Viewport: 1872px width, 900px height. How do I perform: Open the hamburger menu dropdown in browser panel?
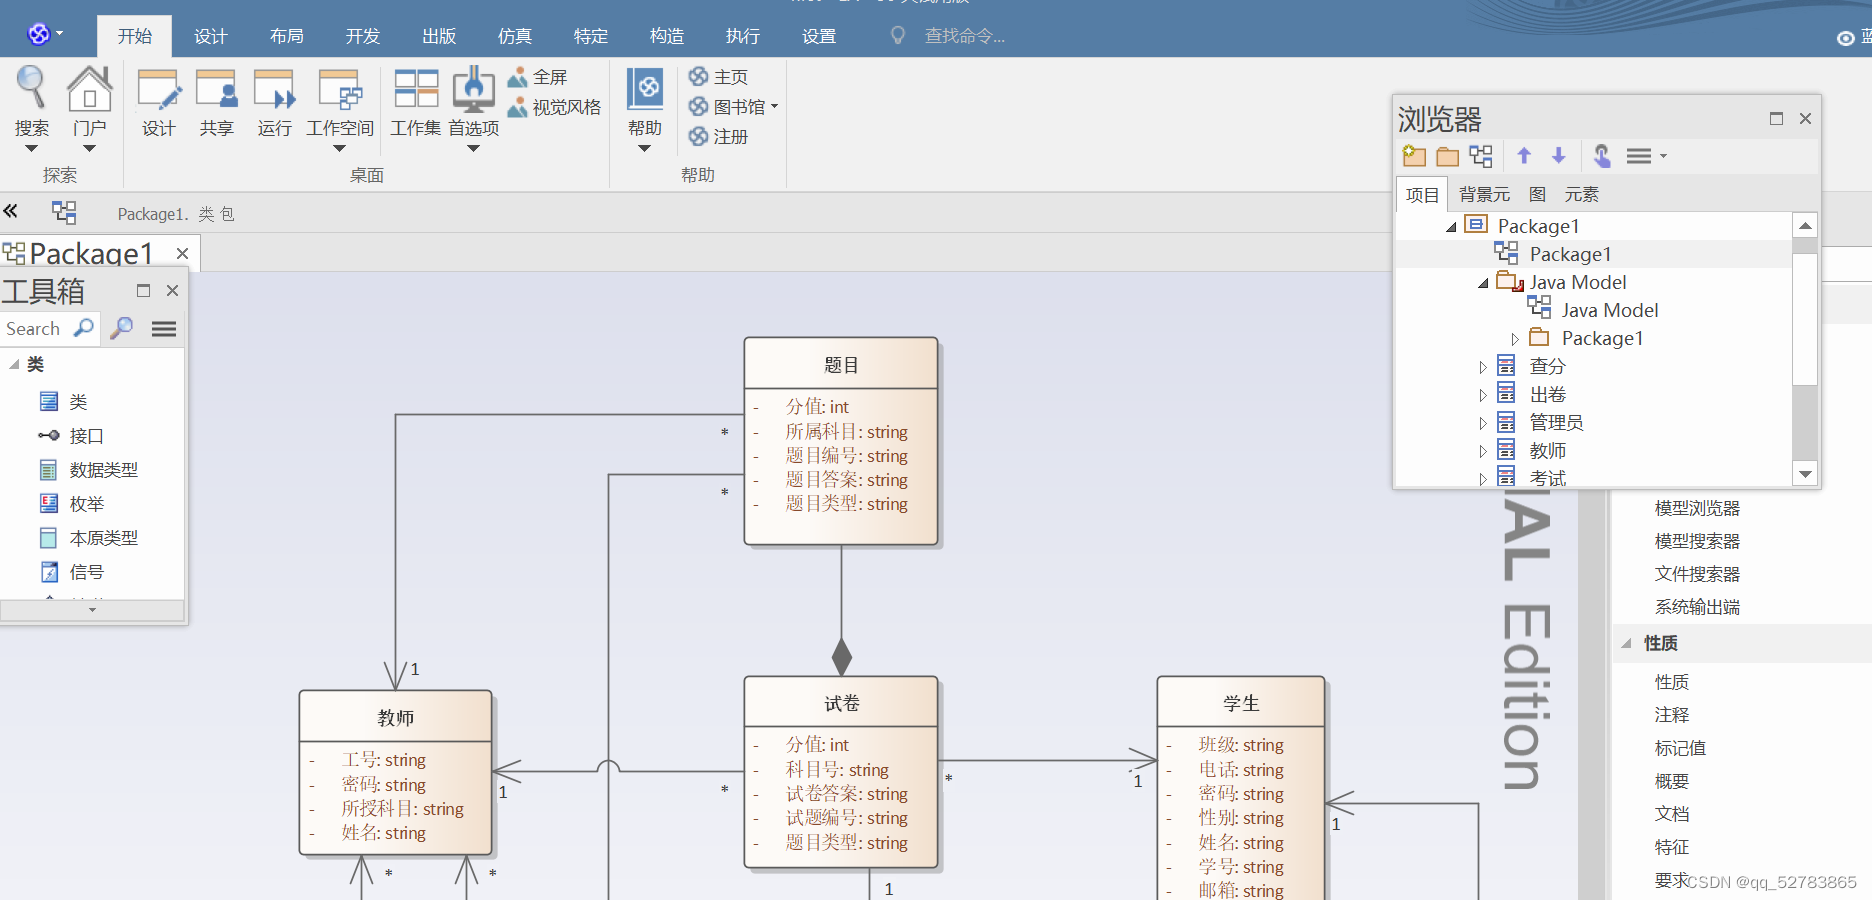(1641, 156)
